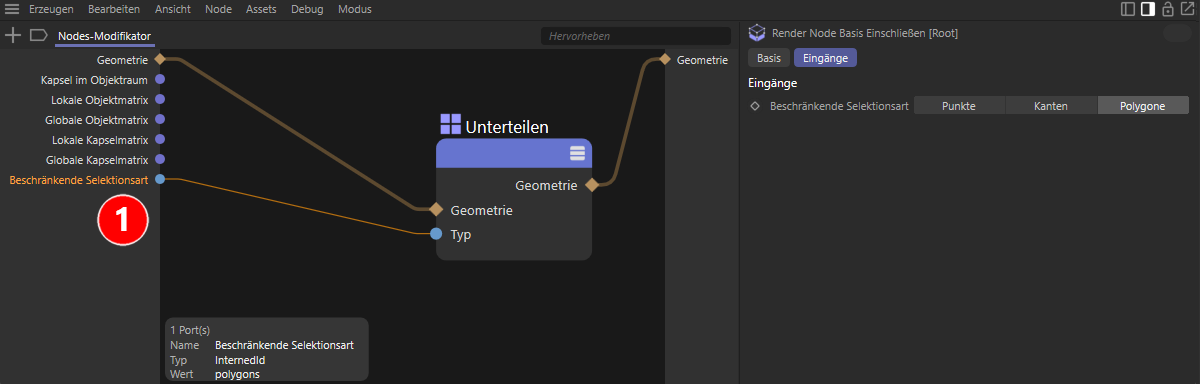Select Kanten selection type
The height and width of the screenshot is (384, 1200).
tap(1051, 105)
